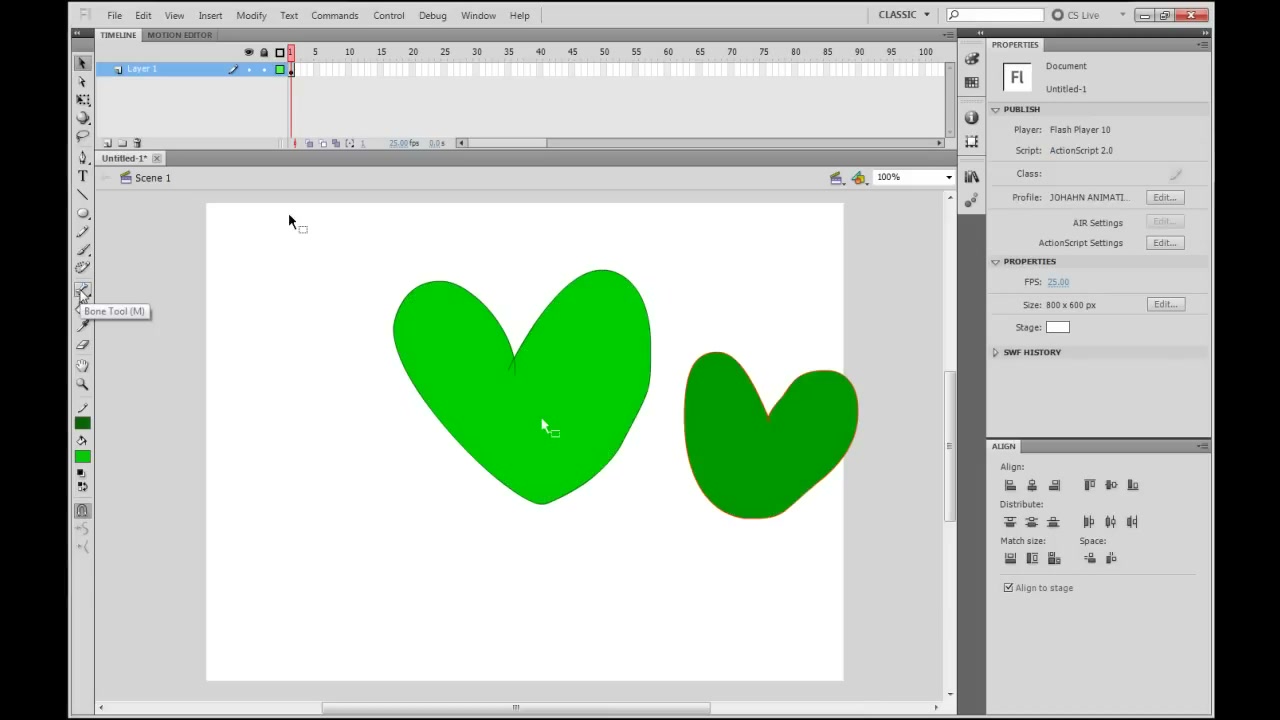The image size is (1280, 720).
Task: Click Edit button next to Profile
Action: (x=1165, y=198)
